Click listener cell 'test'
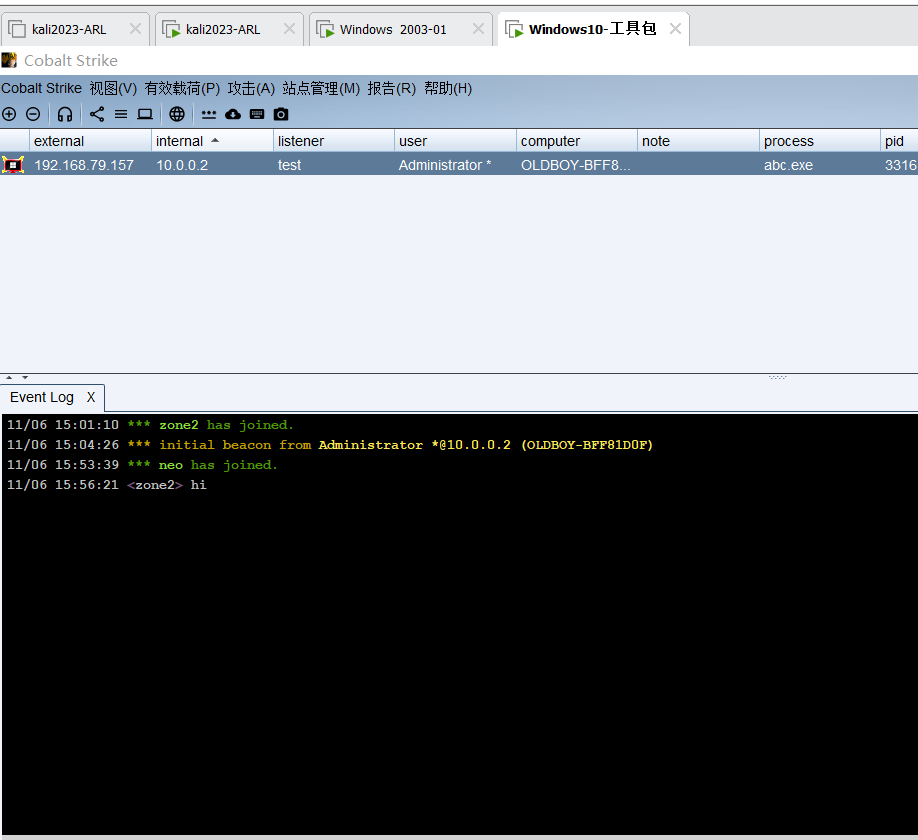 [289, 165]
